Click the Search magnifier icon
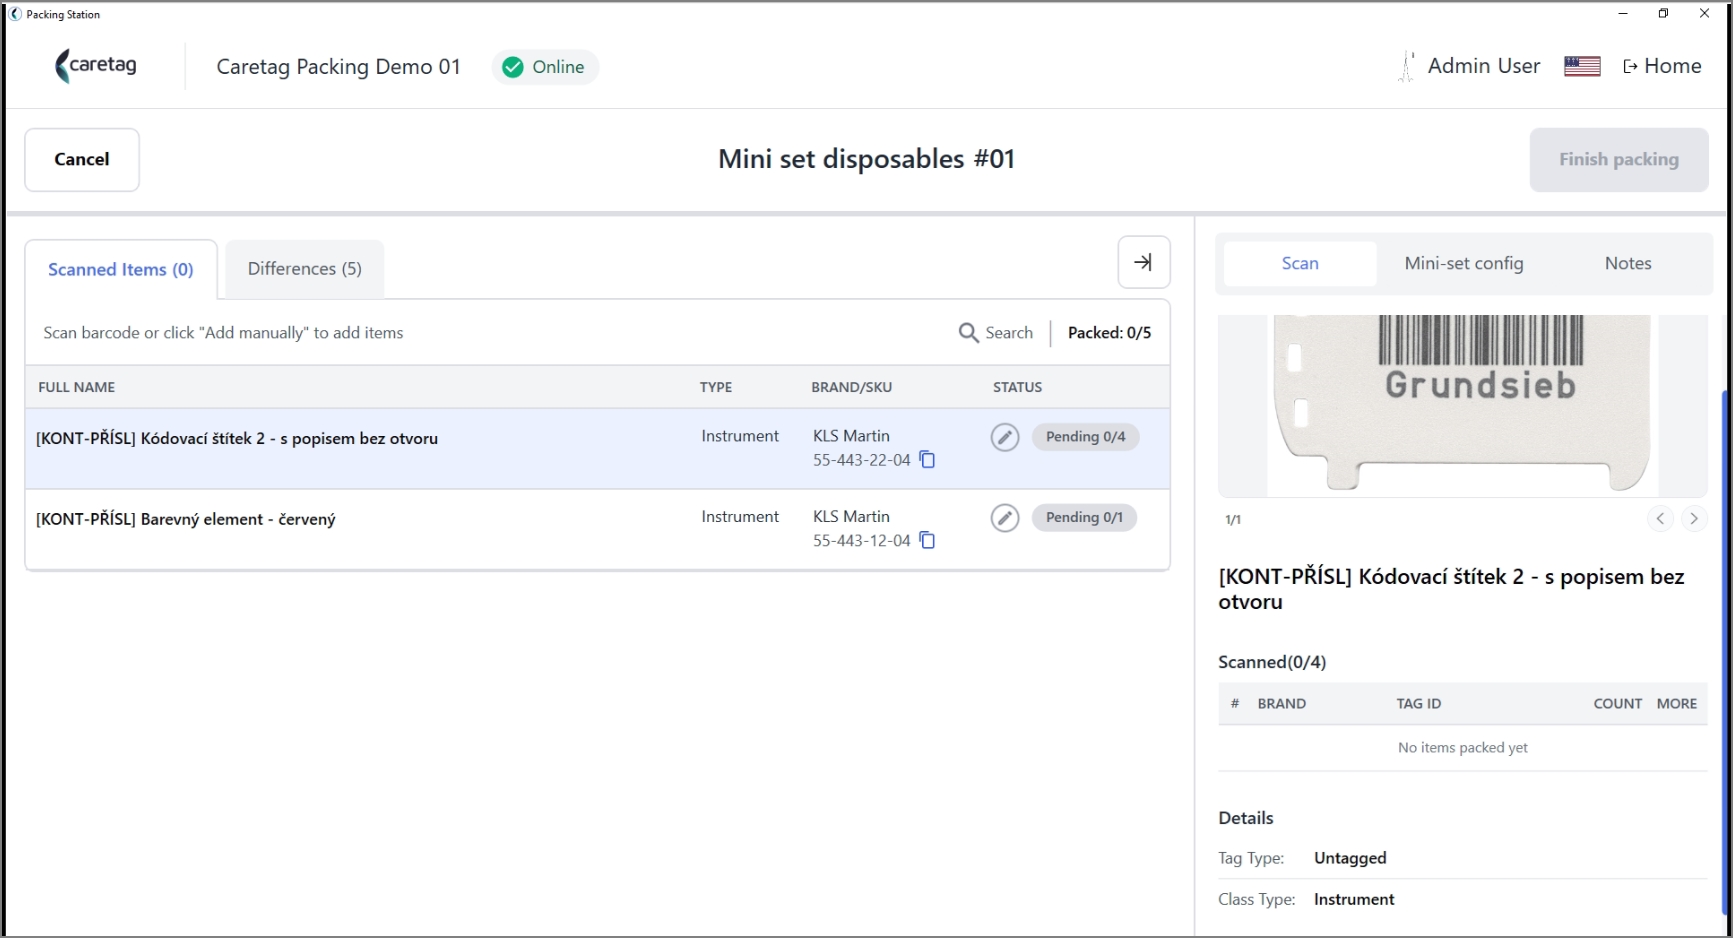The width and height of the screenshot is (1733, 938). pos(968,332)
